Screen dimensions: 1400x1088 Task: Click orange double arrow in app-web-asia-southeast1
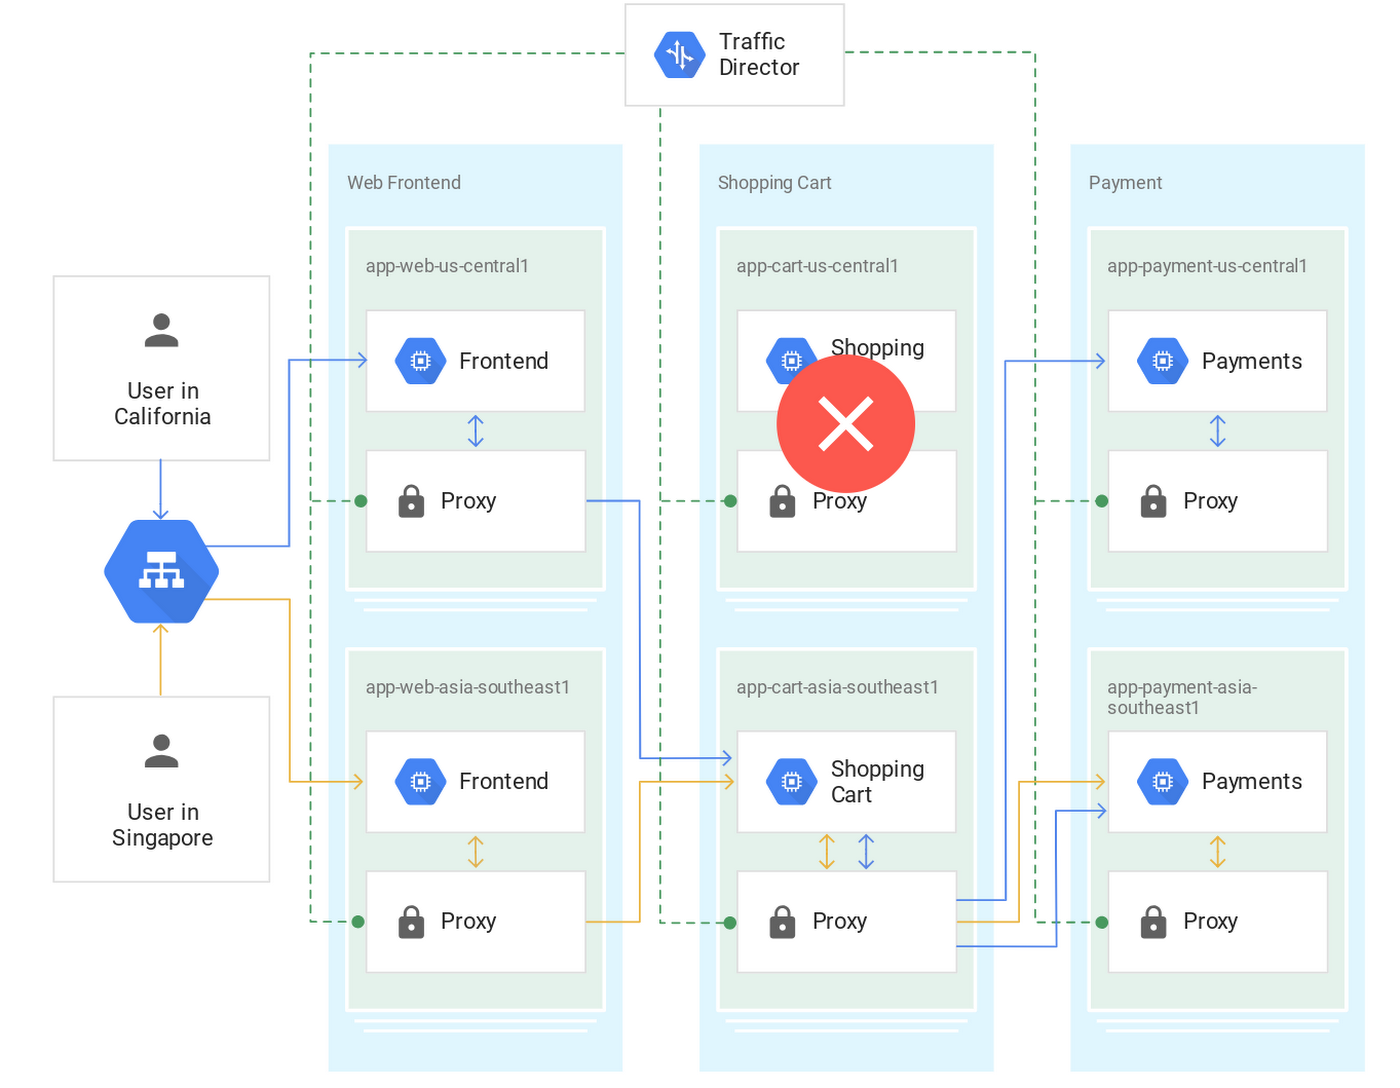pyautogui.click(x=476, y=852)
